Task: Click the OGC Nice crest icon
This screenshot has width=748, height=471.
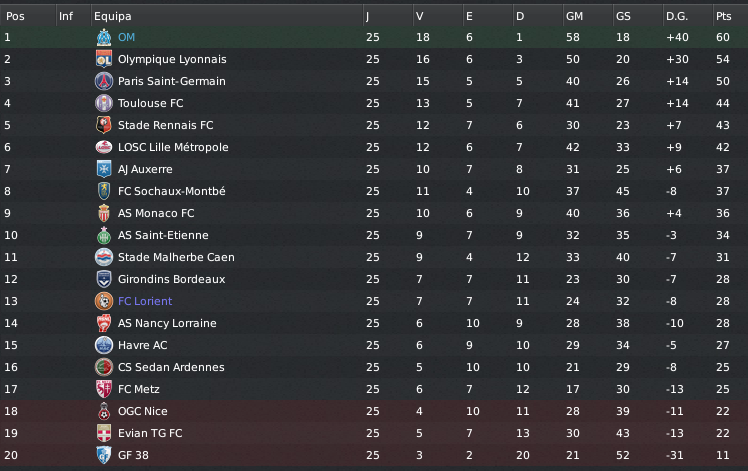Action: [x=102, y=411]
